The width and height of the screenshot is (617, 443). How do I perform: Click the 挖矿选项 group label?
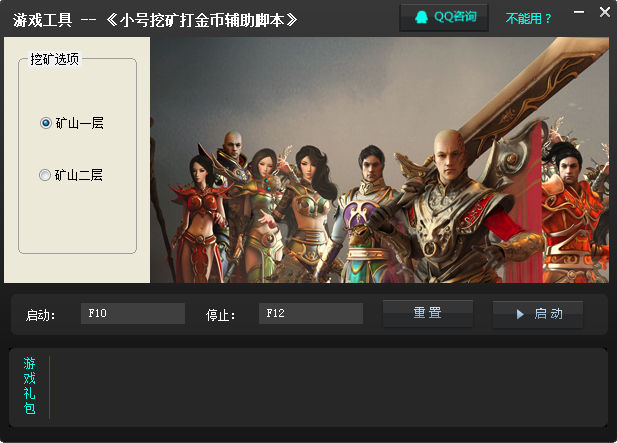click(55, 59)
